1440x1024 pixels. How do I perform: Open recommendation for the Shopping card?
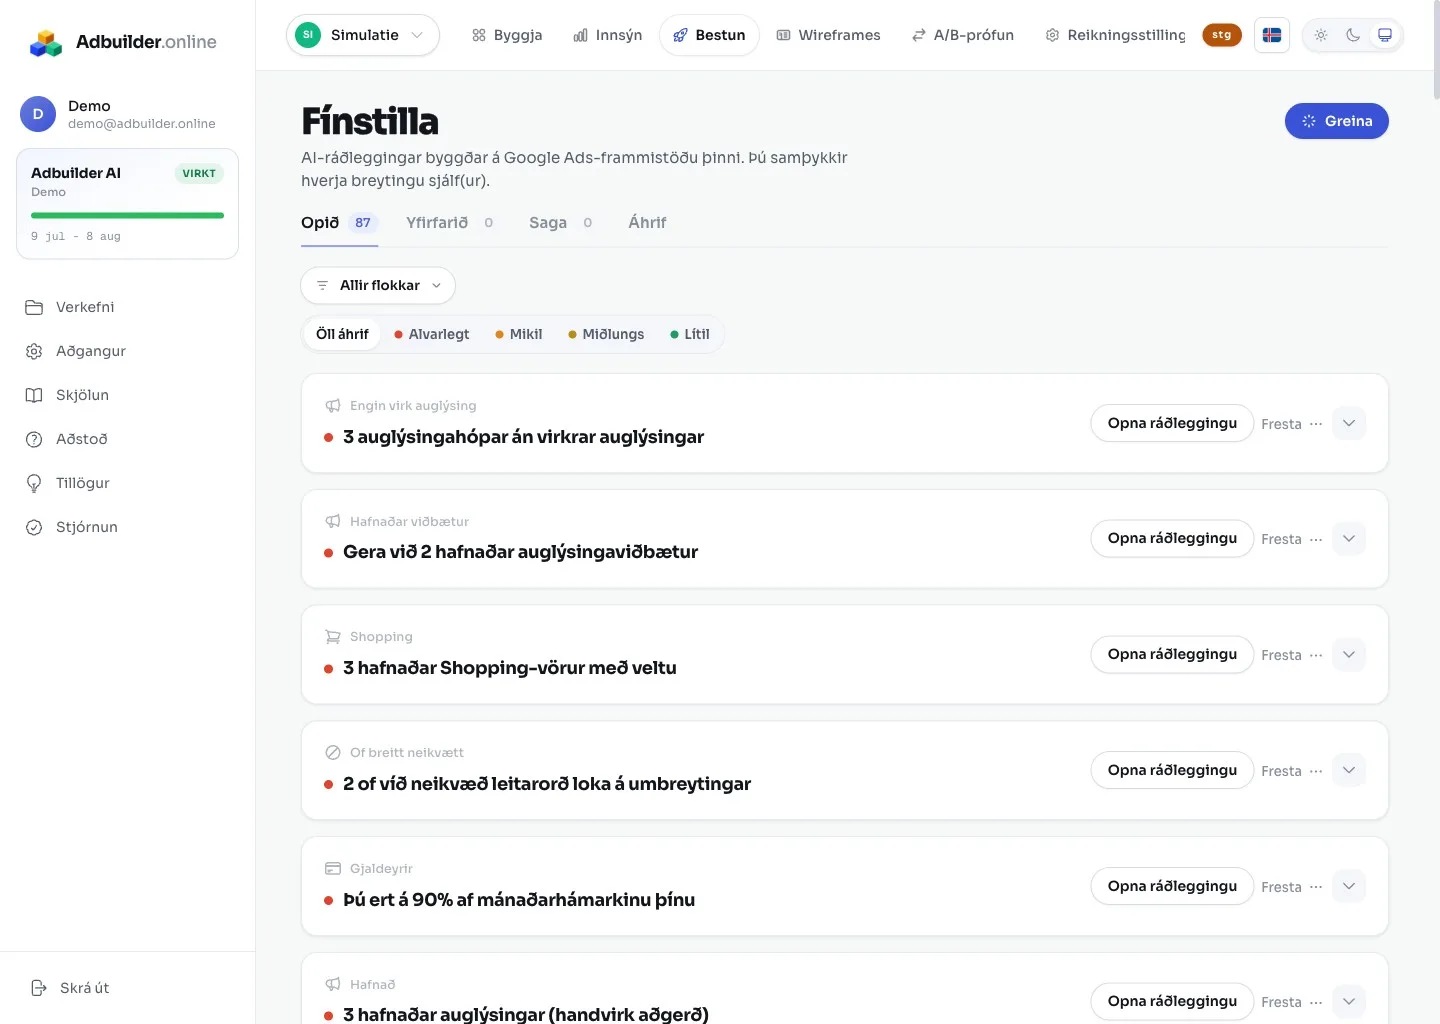[x=1172, y=654]
